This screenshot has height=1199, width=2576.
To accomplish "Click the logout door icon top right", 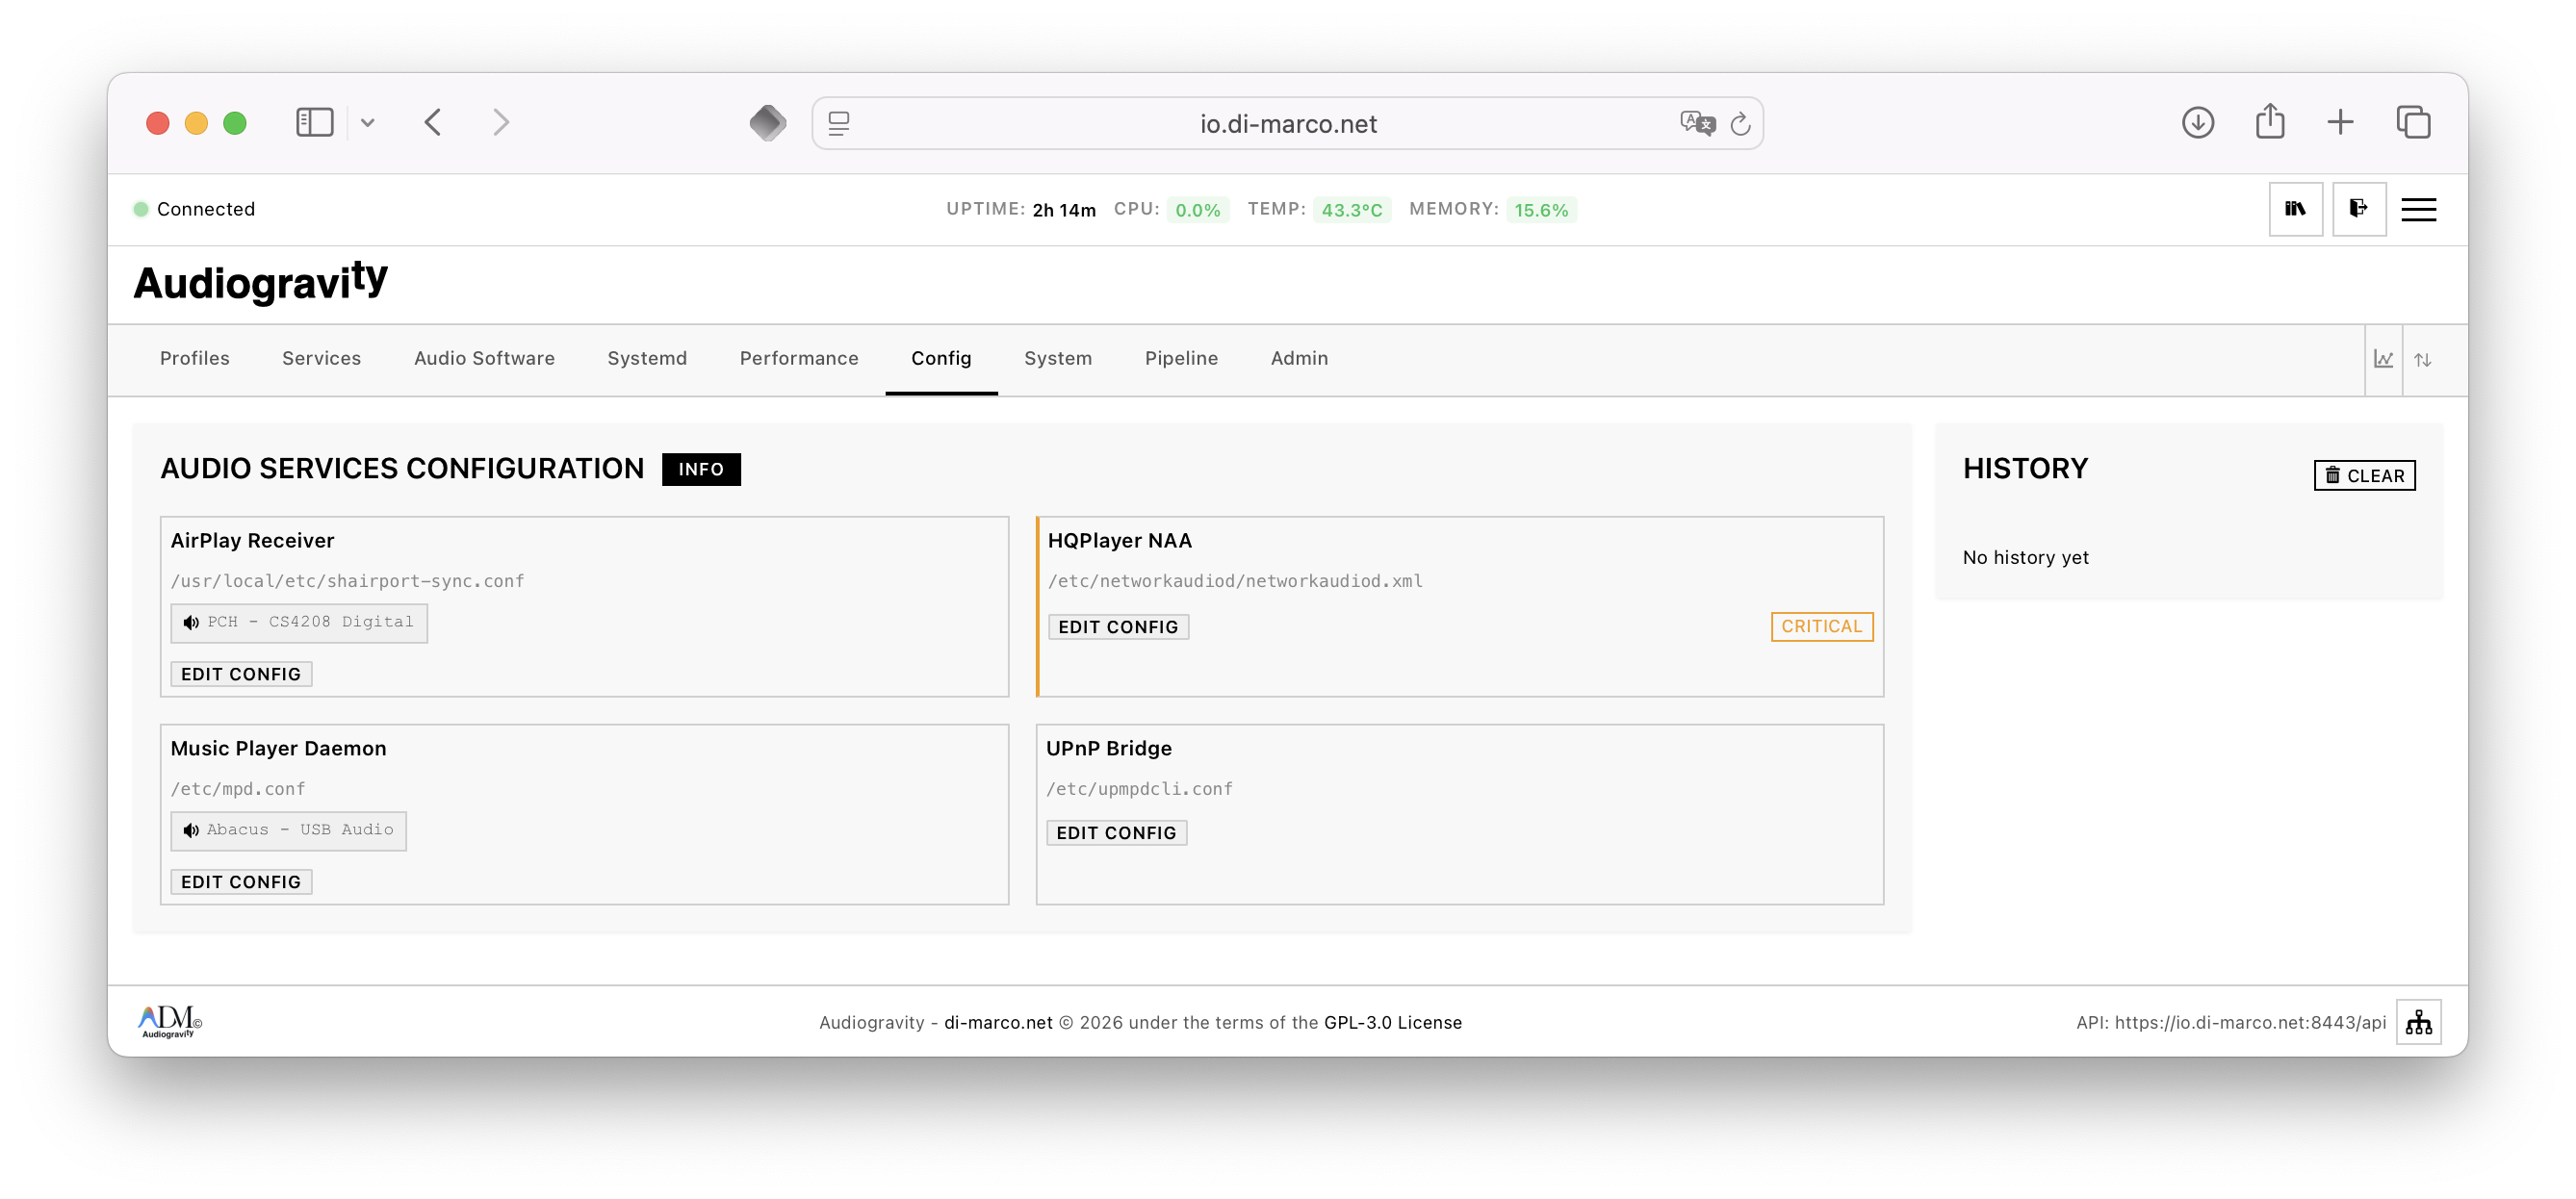I will click(x=2359, y=209).
